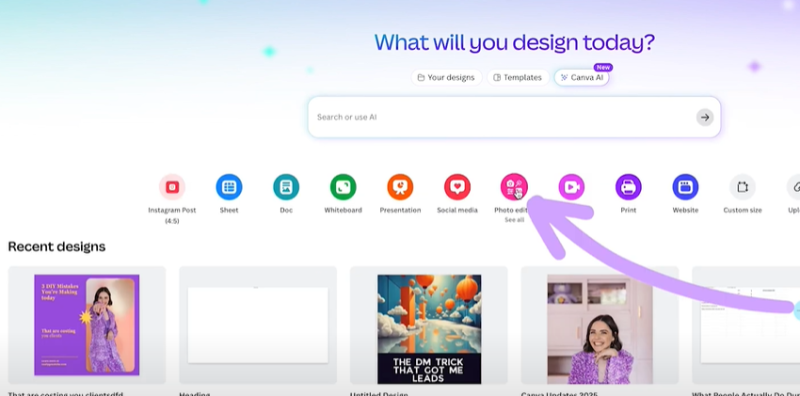Image resolution: width=800 pixels, height=396 pixels.
Task: Open the Print category
Action: tap(629, 187)
